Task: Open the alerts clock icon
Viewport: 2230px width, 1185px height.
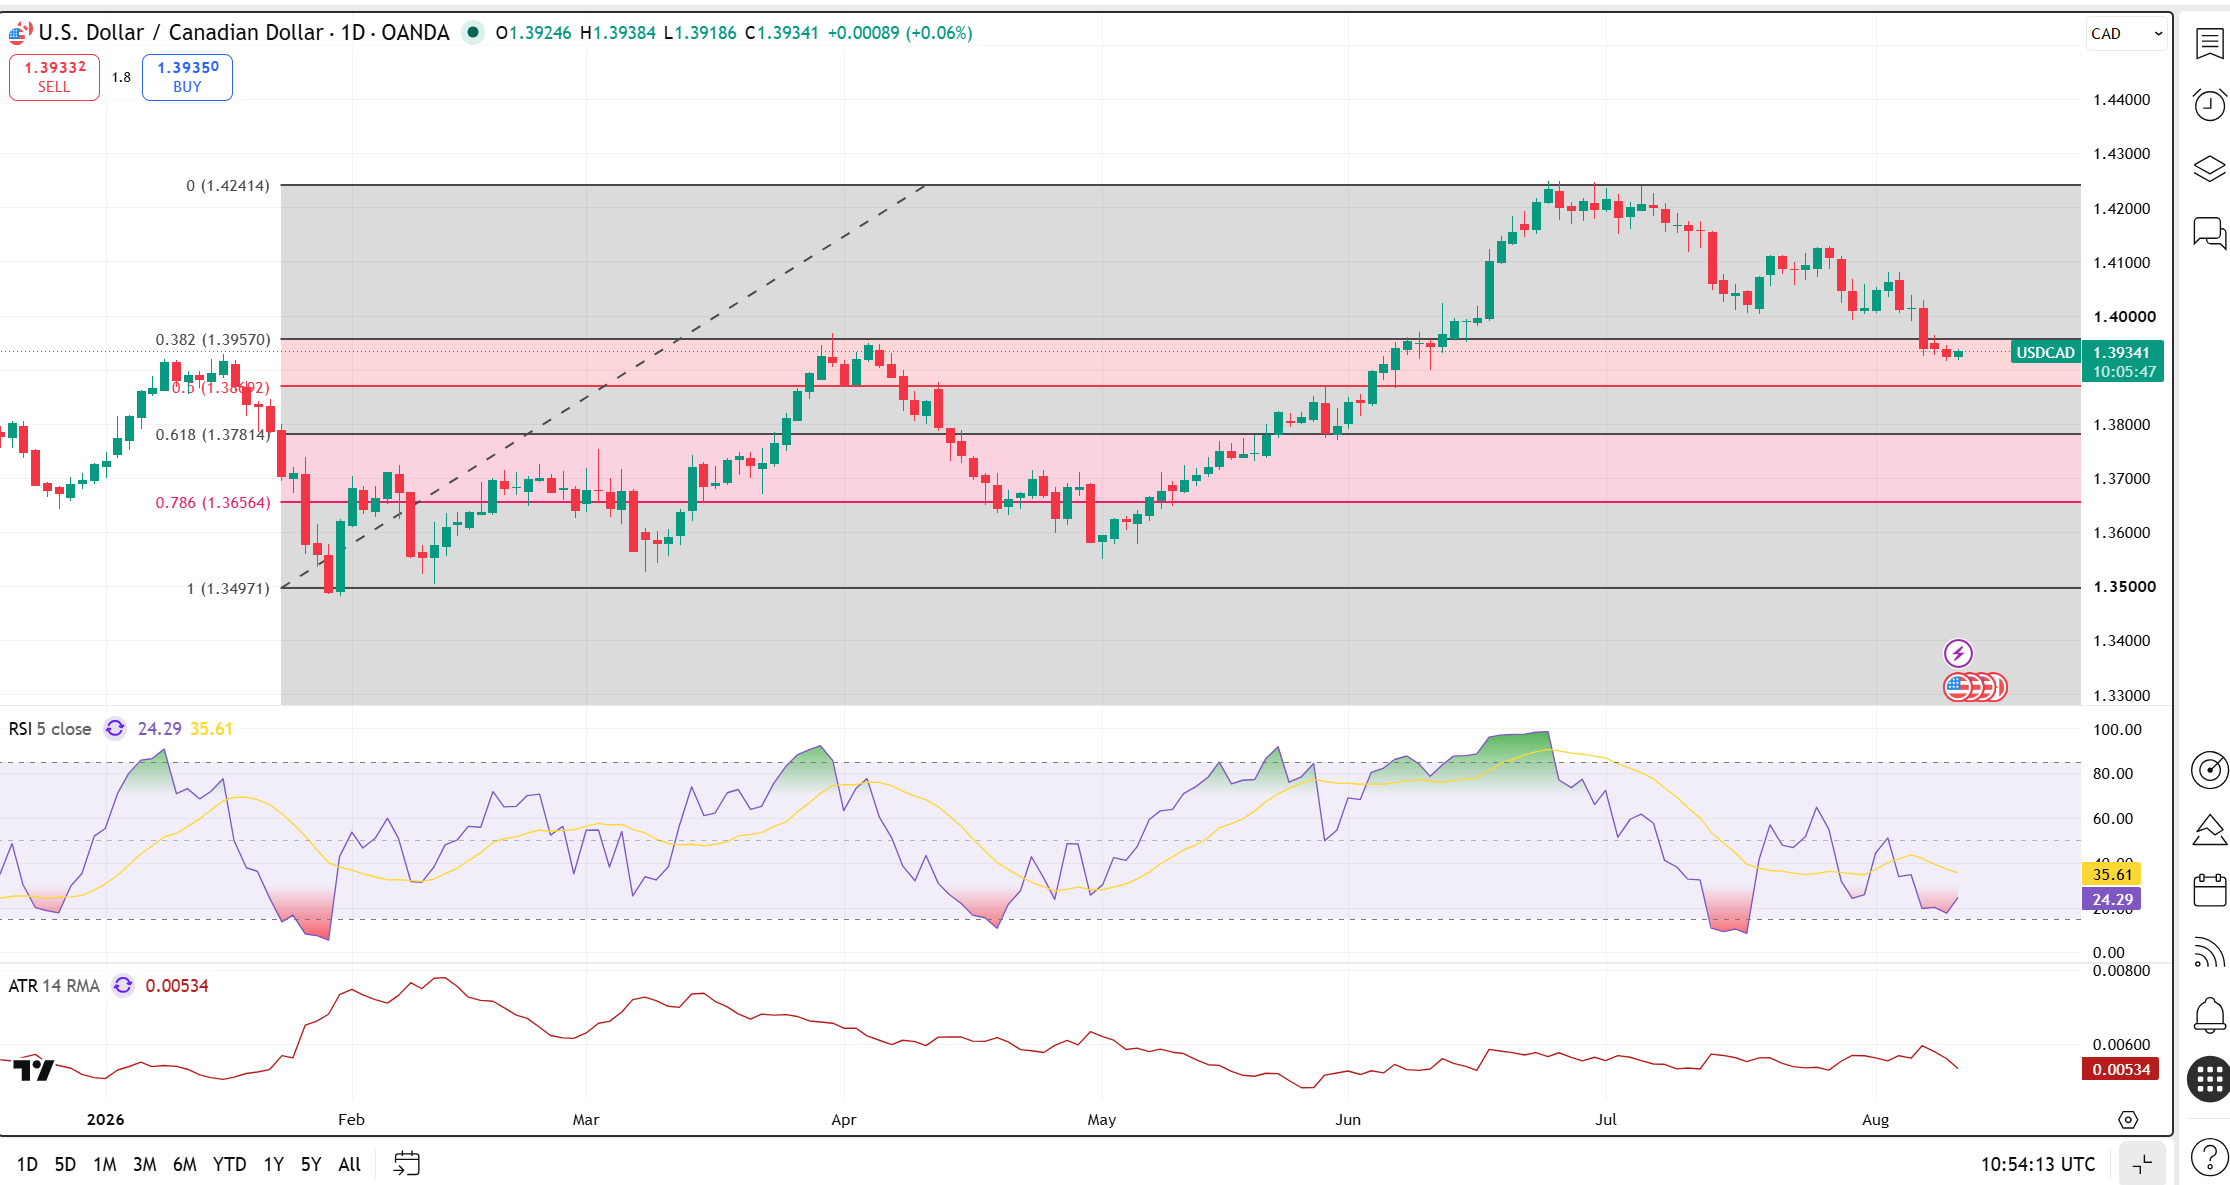Action: 2209,105
